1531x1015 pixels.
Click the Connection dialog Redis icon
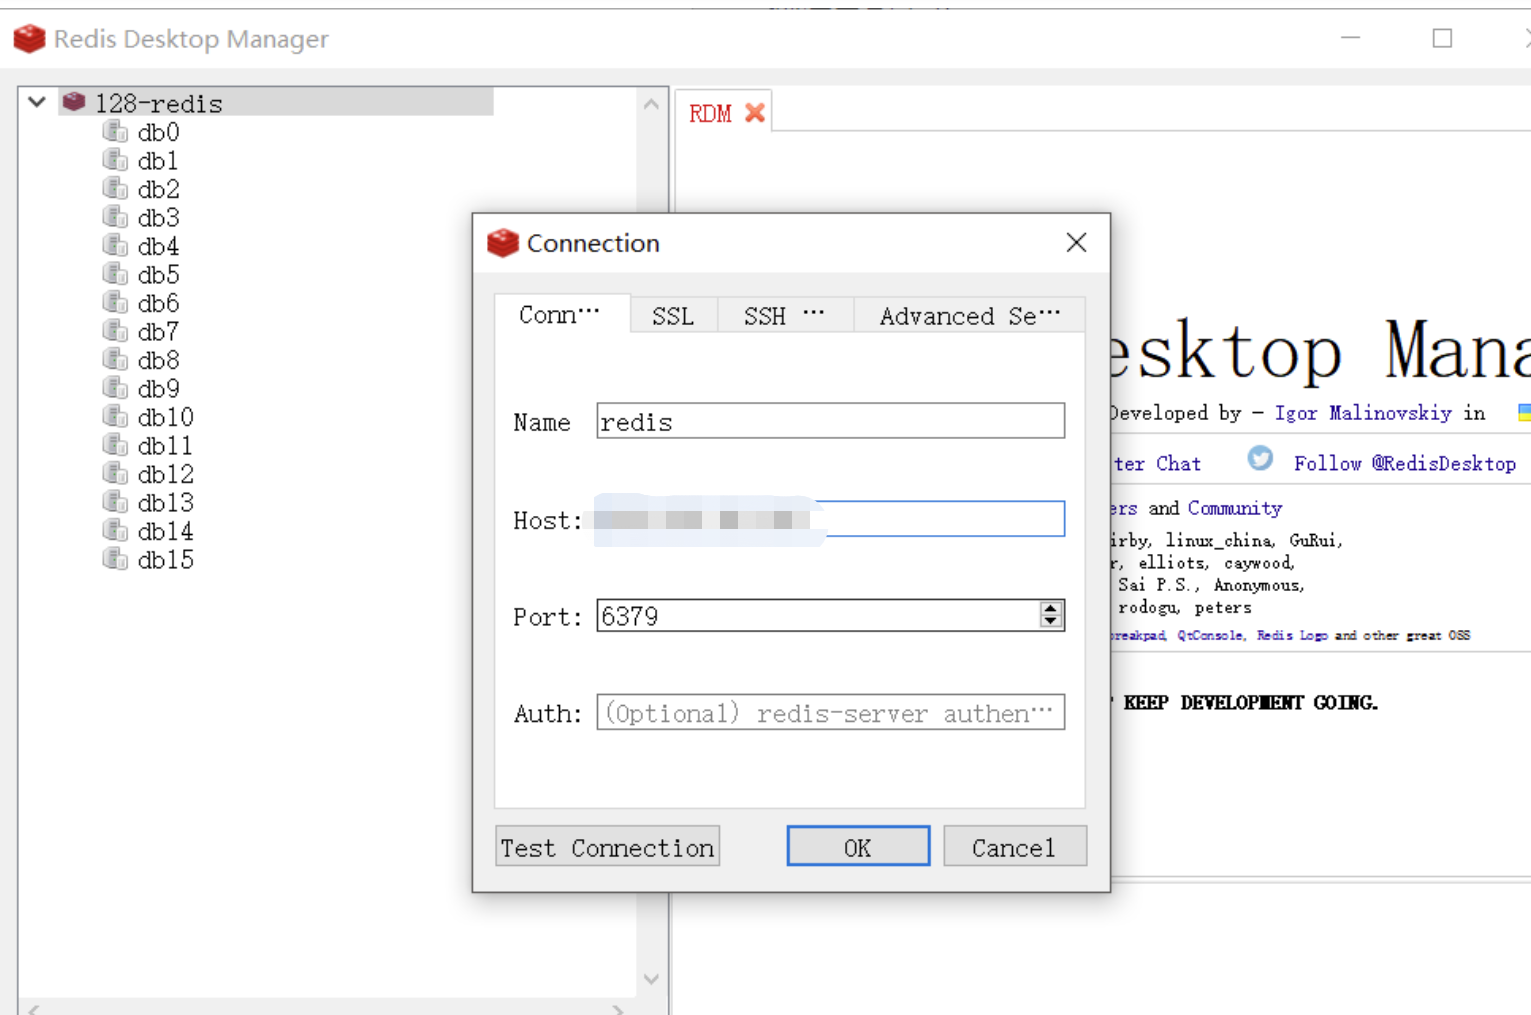(503, 242)
